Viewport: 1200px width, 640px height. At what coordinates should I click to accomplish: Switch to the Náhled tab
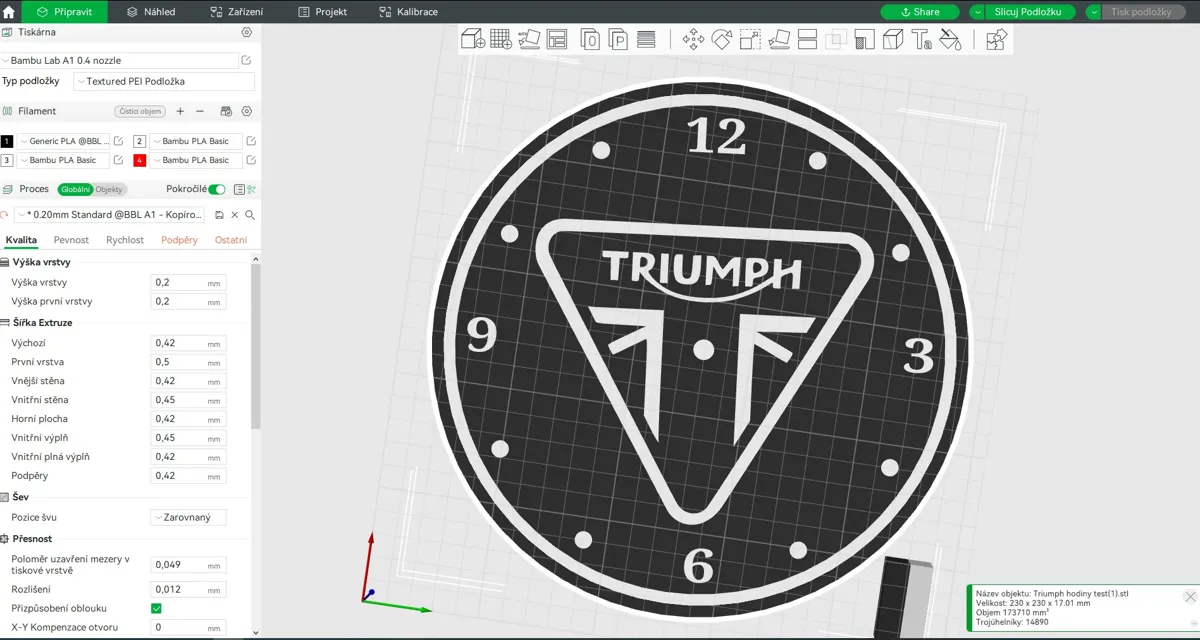pos(151,12)
